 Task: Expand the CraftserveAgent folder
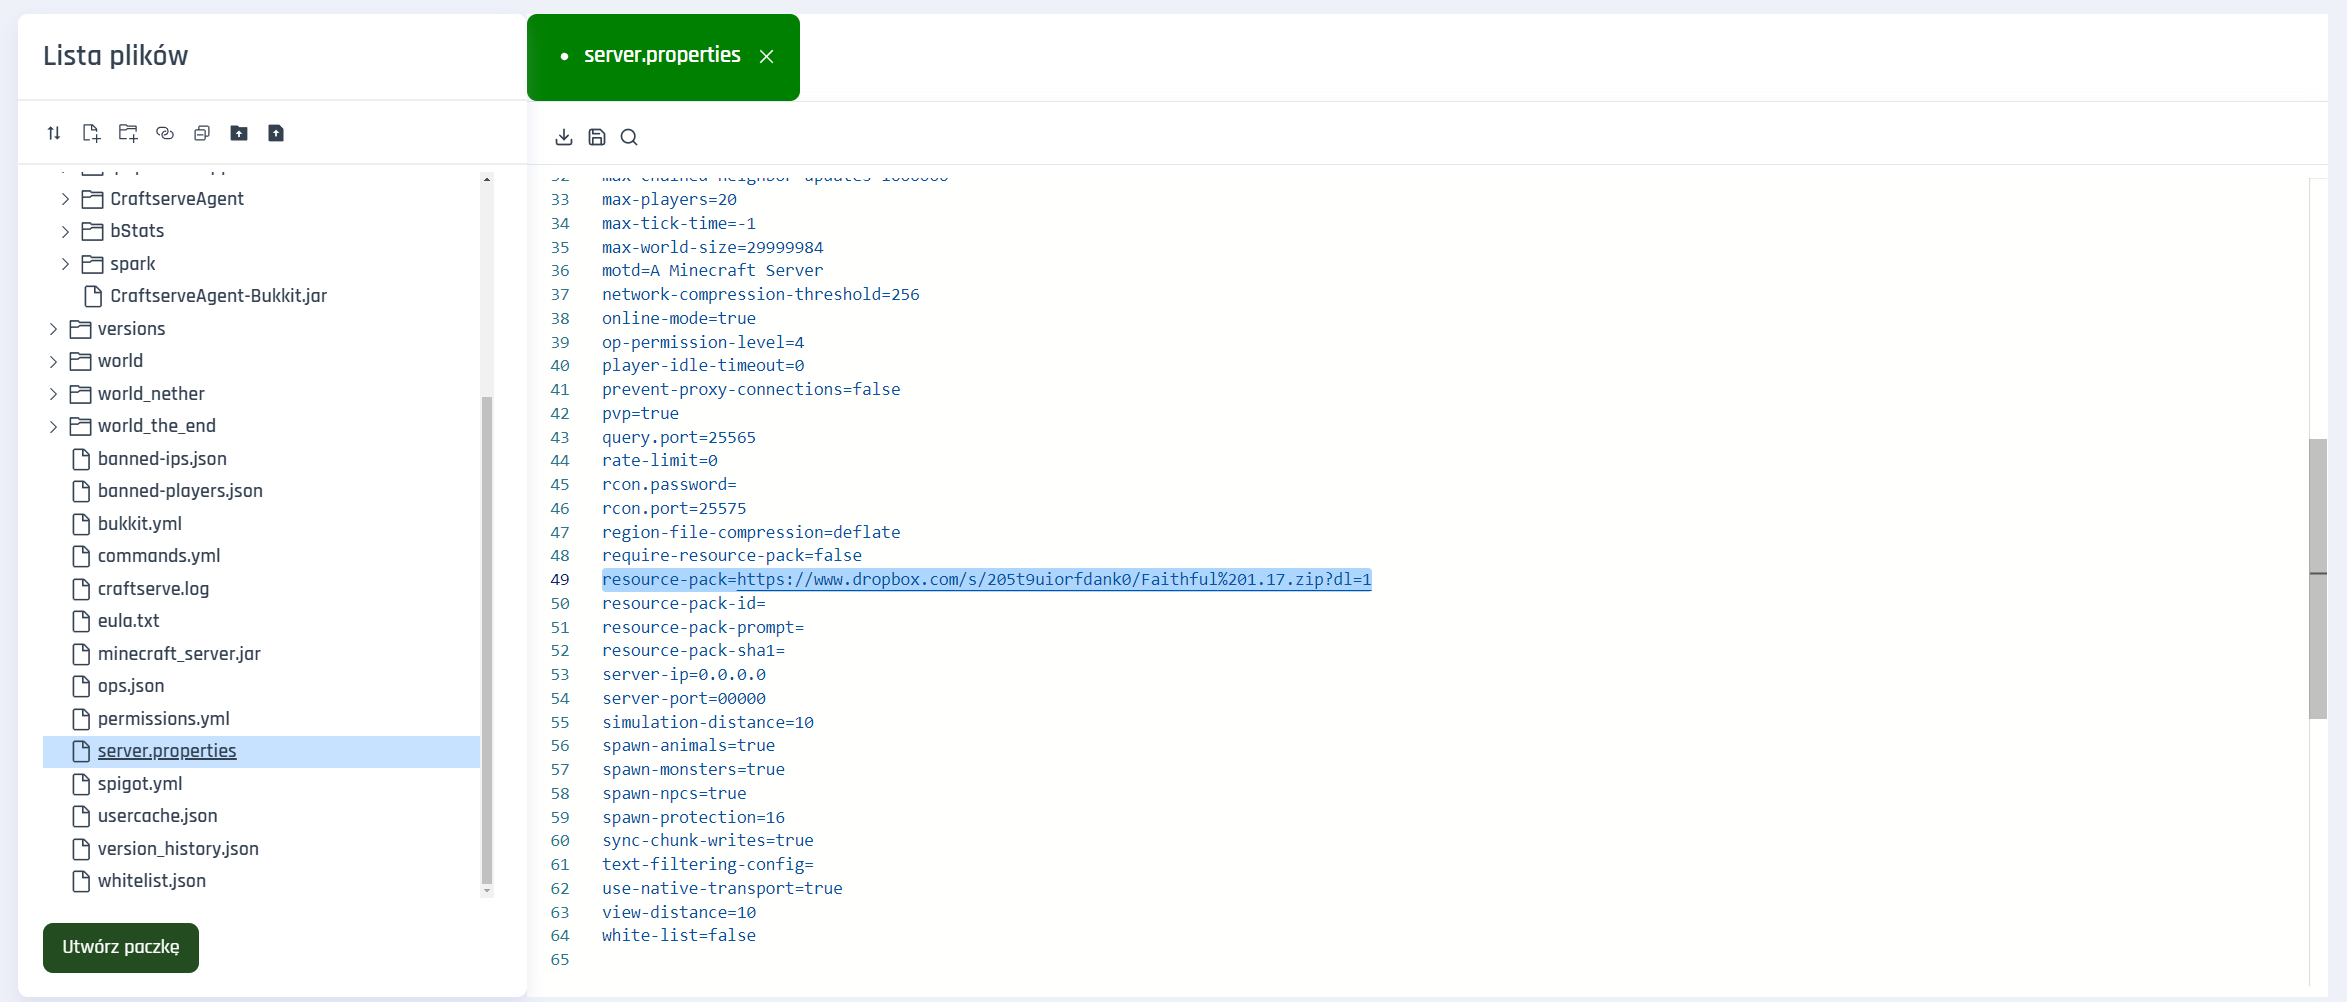65,199
